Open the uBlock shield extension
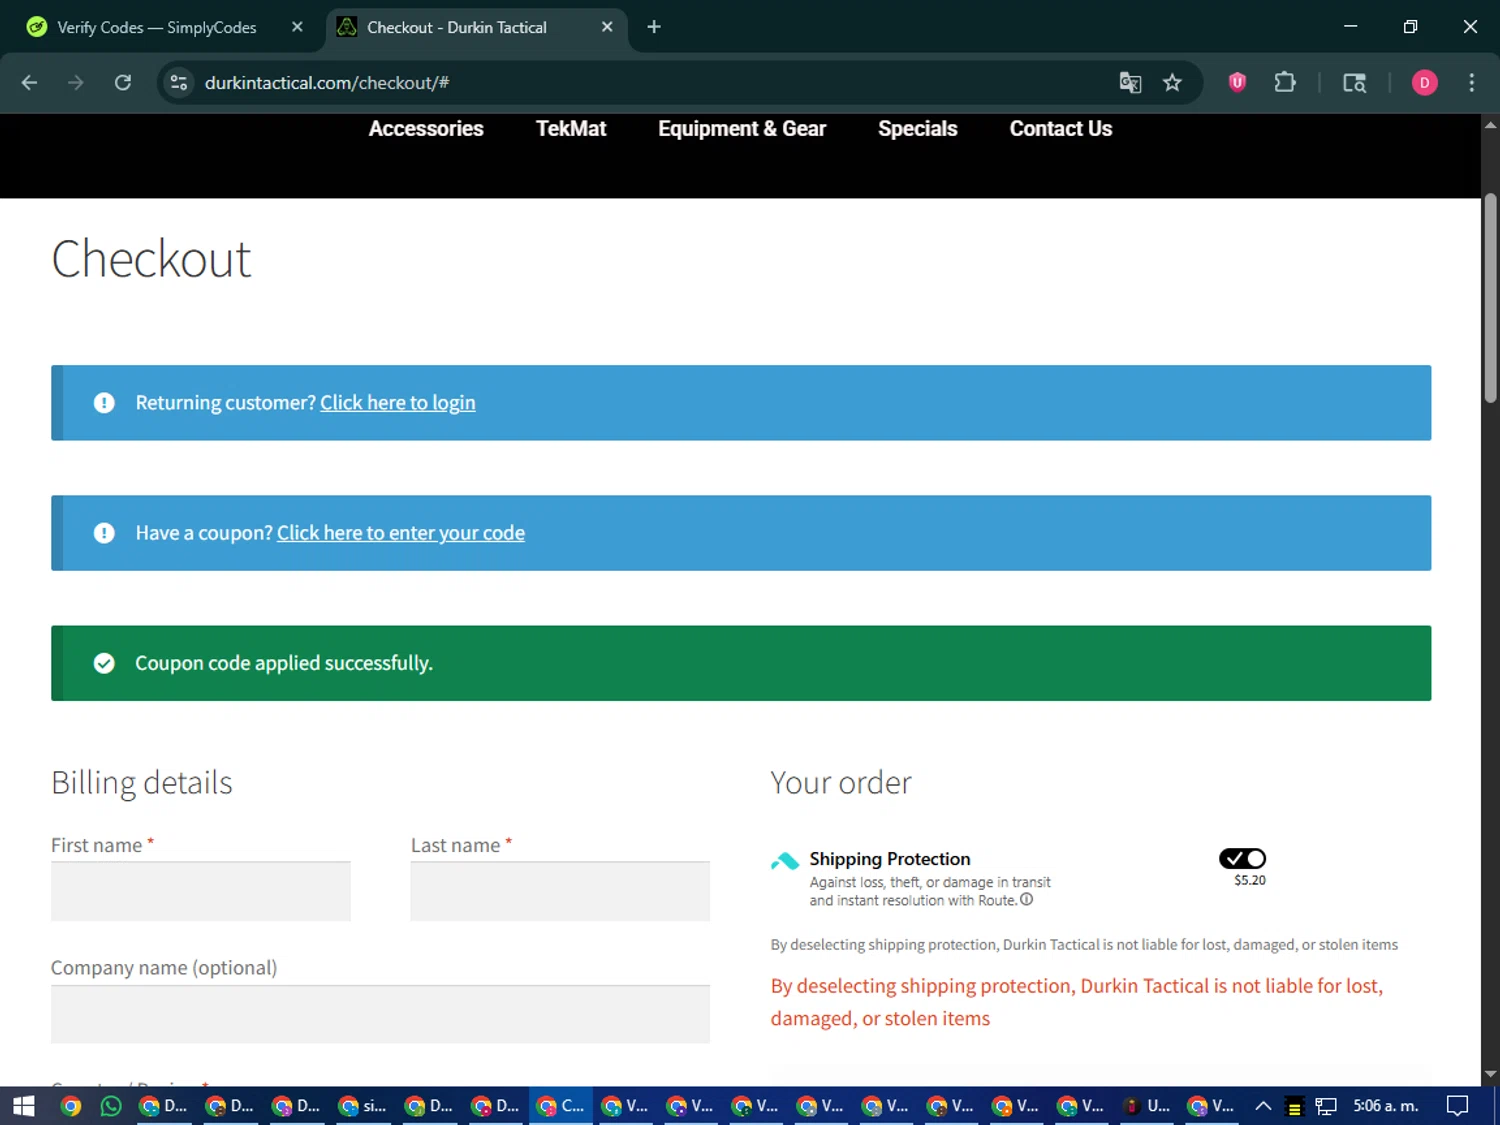 [1237, 83]
